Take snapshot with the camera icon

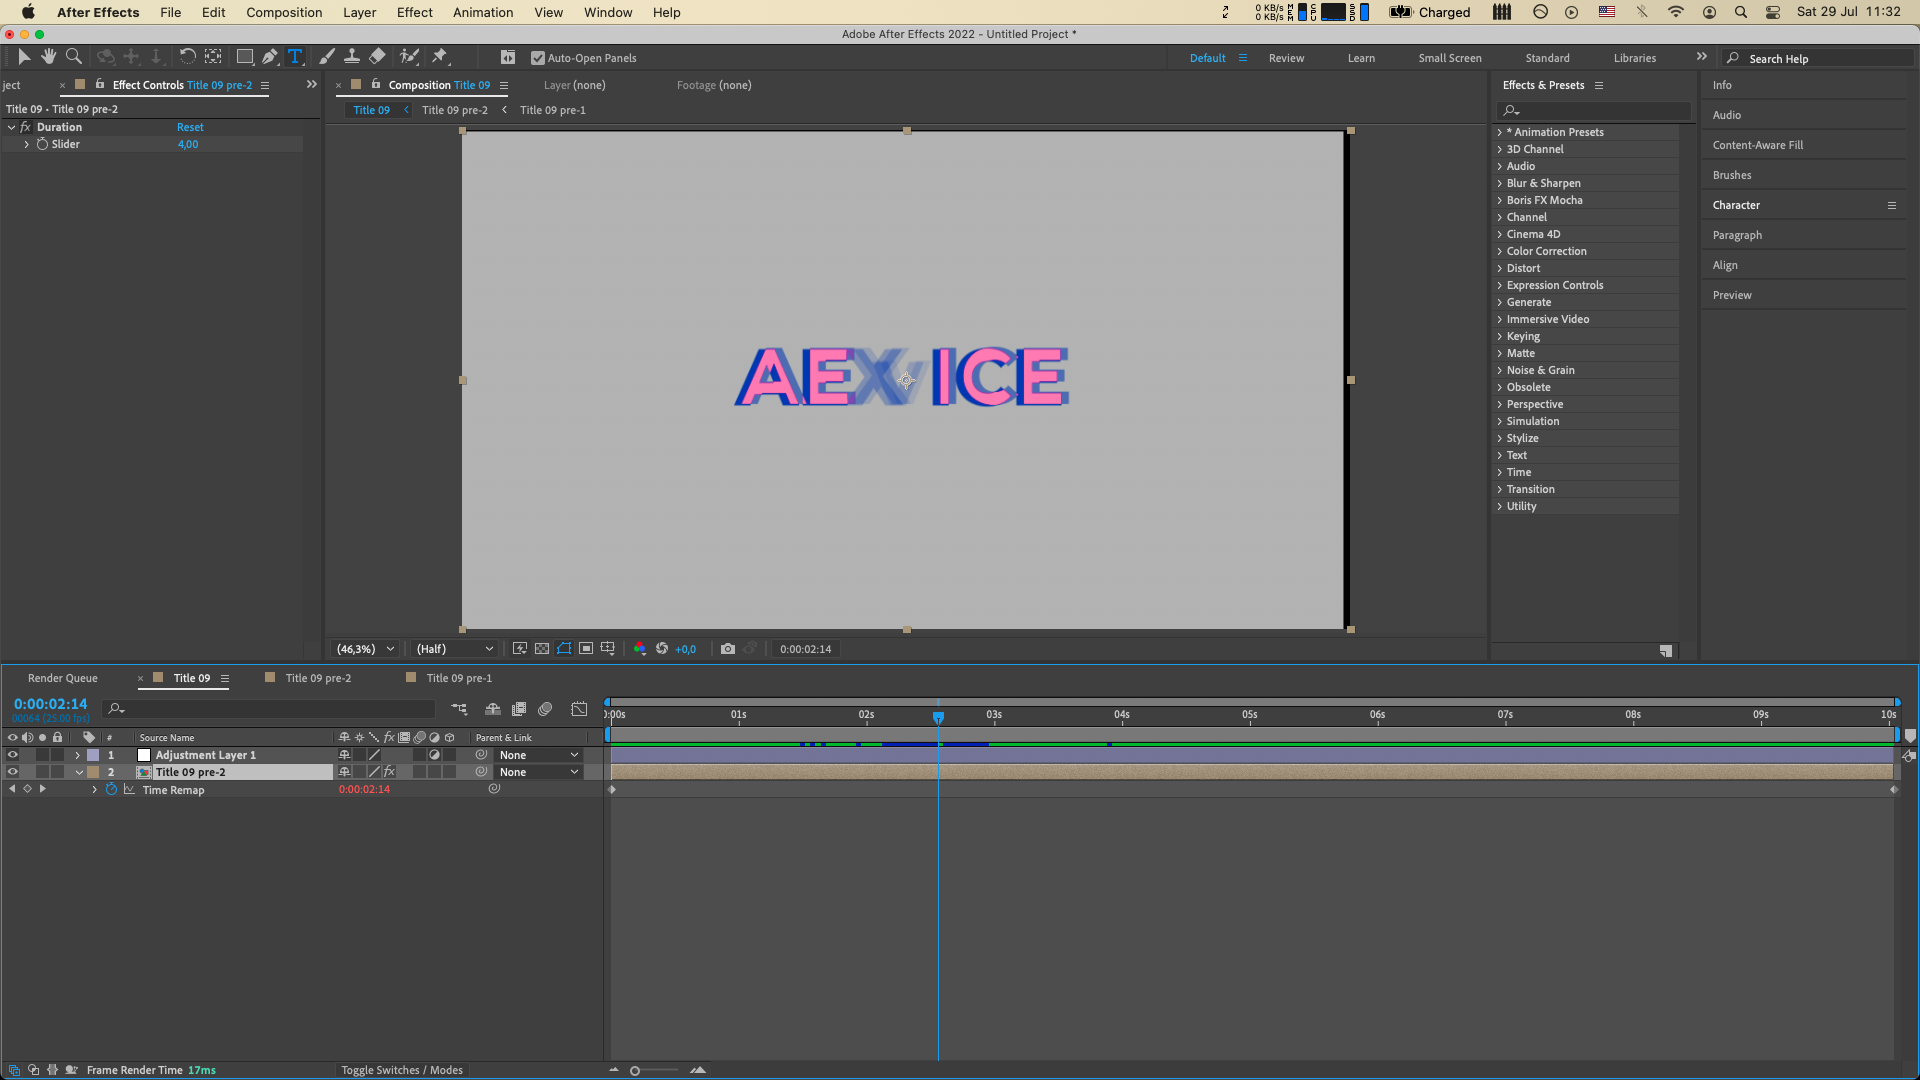(728, 649)
